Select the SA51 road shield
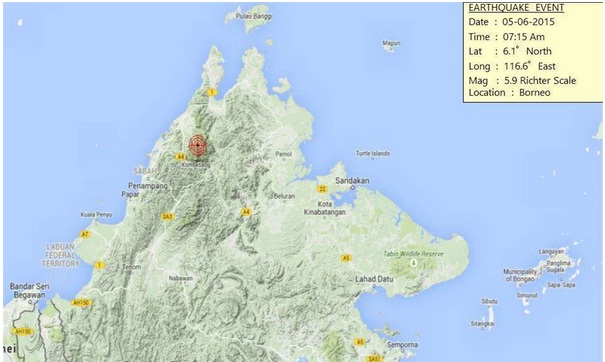 coord(375,359)
